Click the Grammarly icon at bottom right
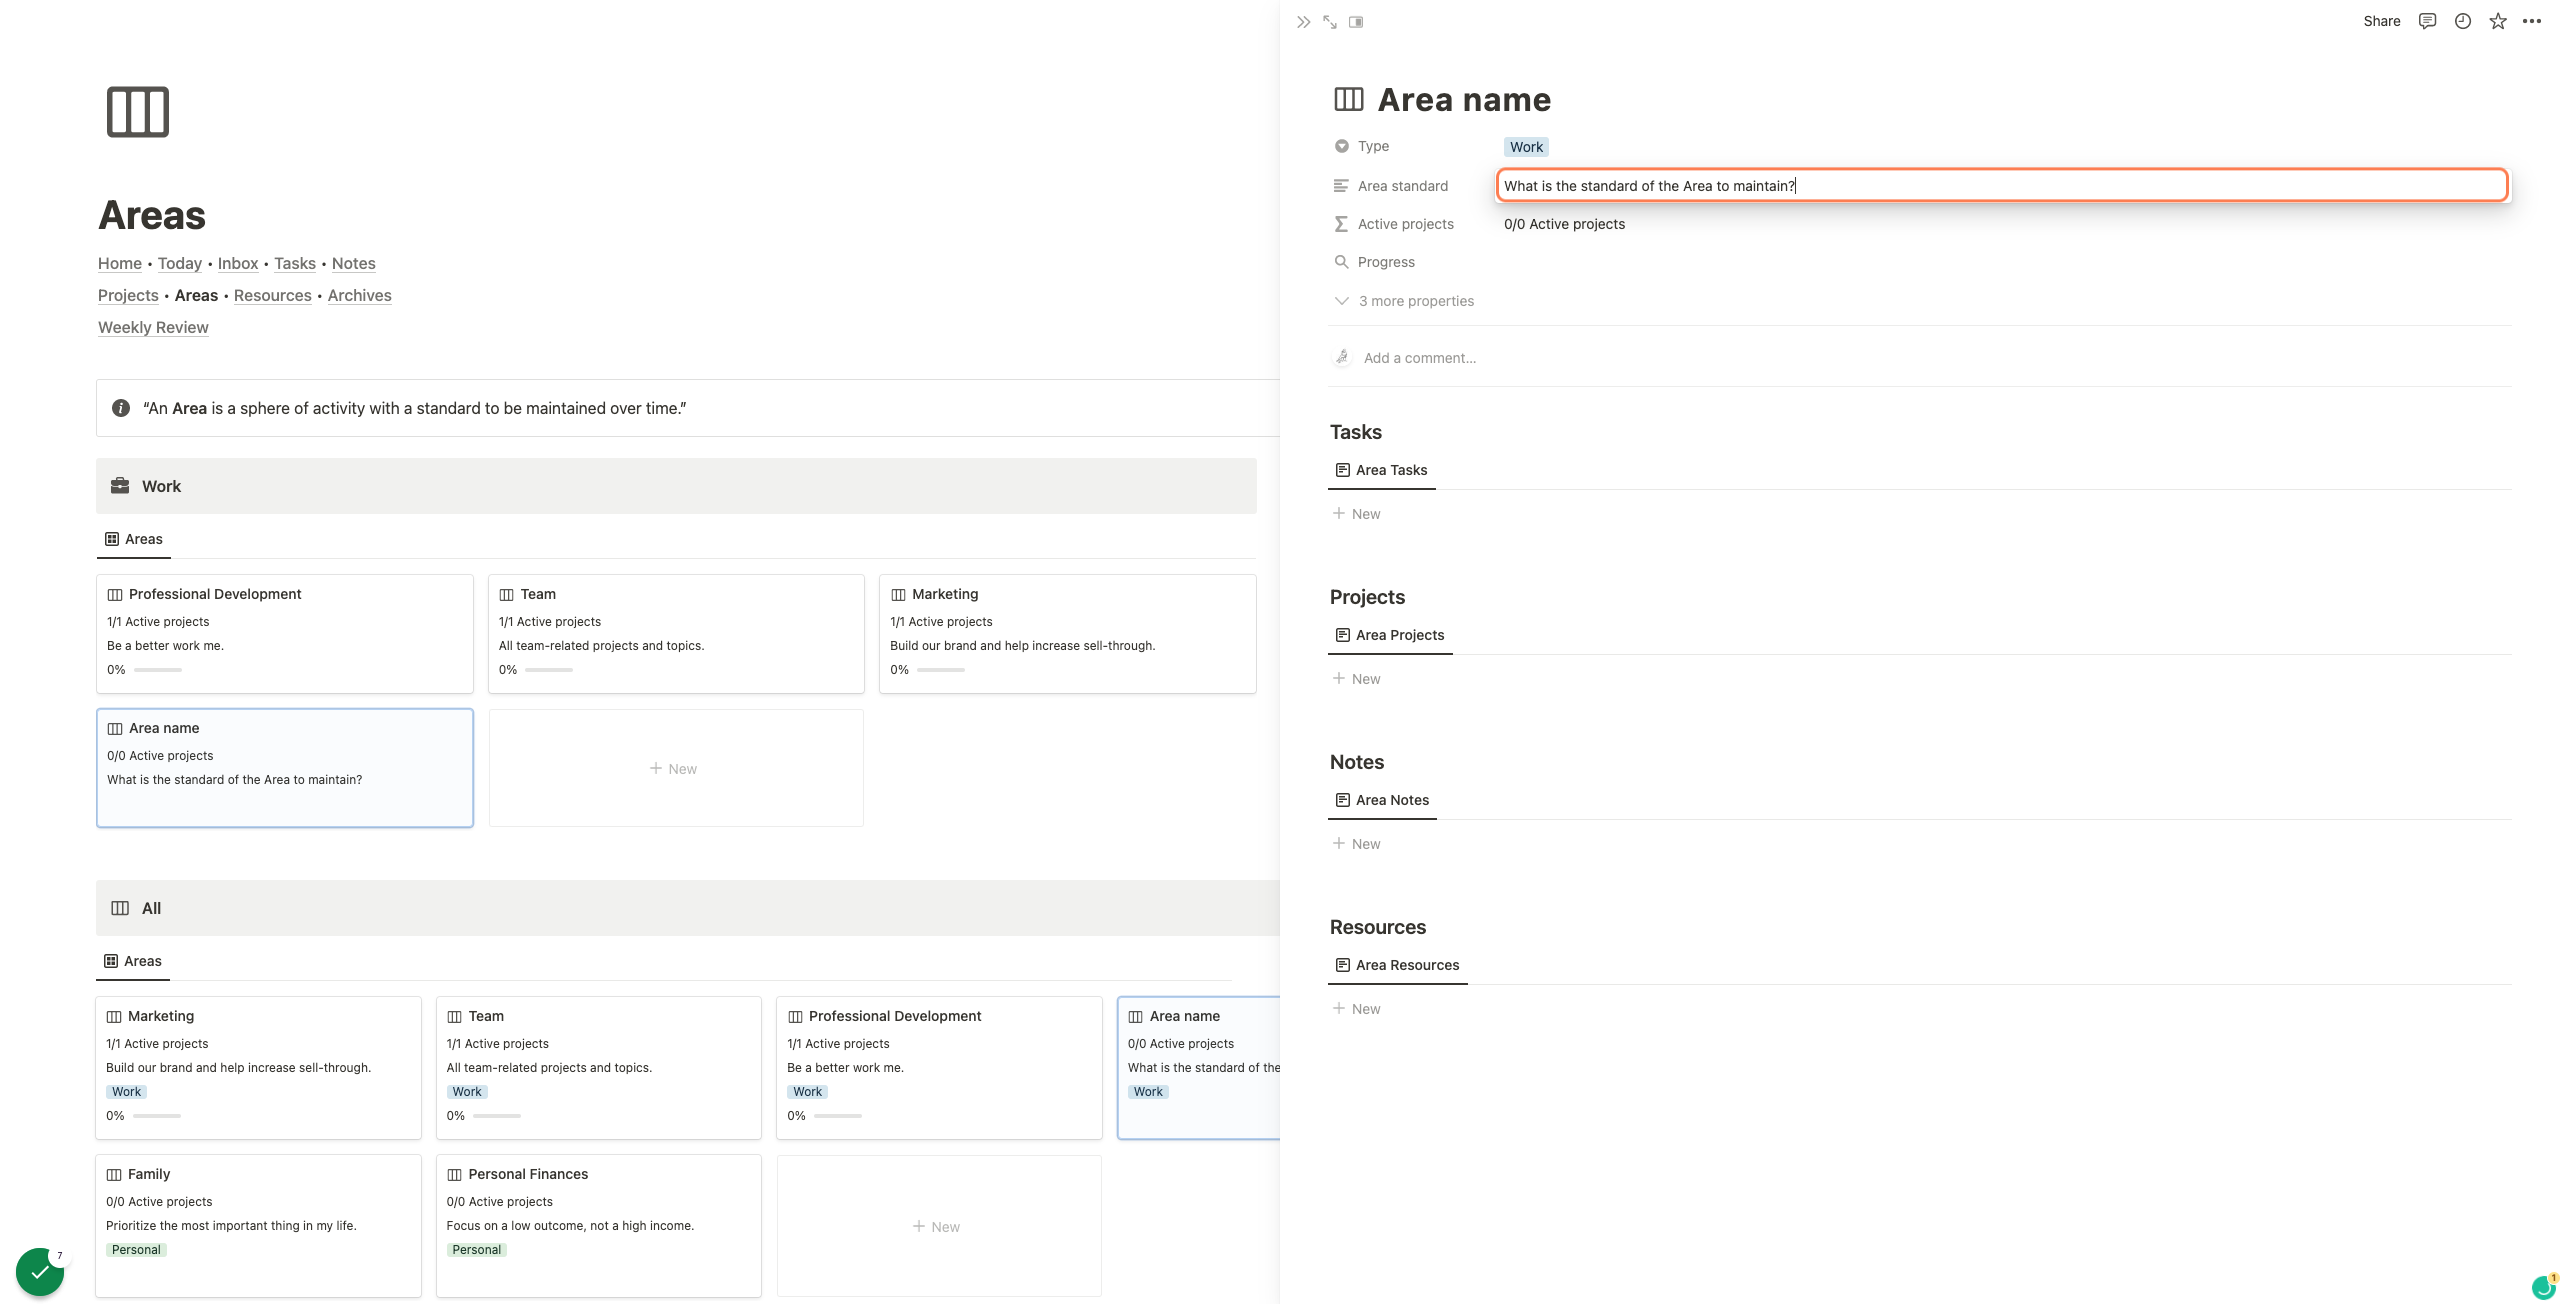2560x1304 pixels. coord(2542,1288)
